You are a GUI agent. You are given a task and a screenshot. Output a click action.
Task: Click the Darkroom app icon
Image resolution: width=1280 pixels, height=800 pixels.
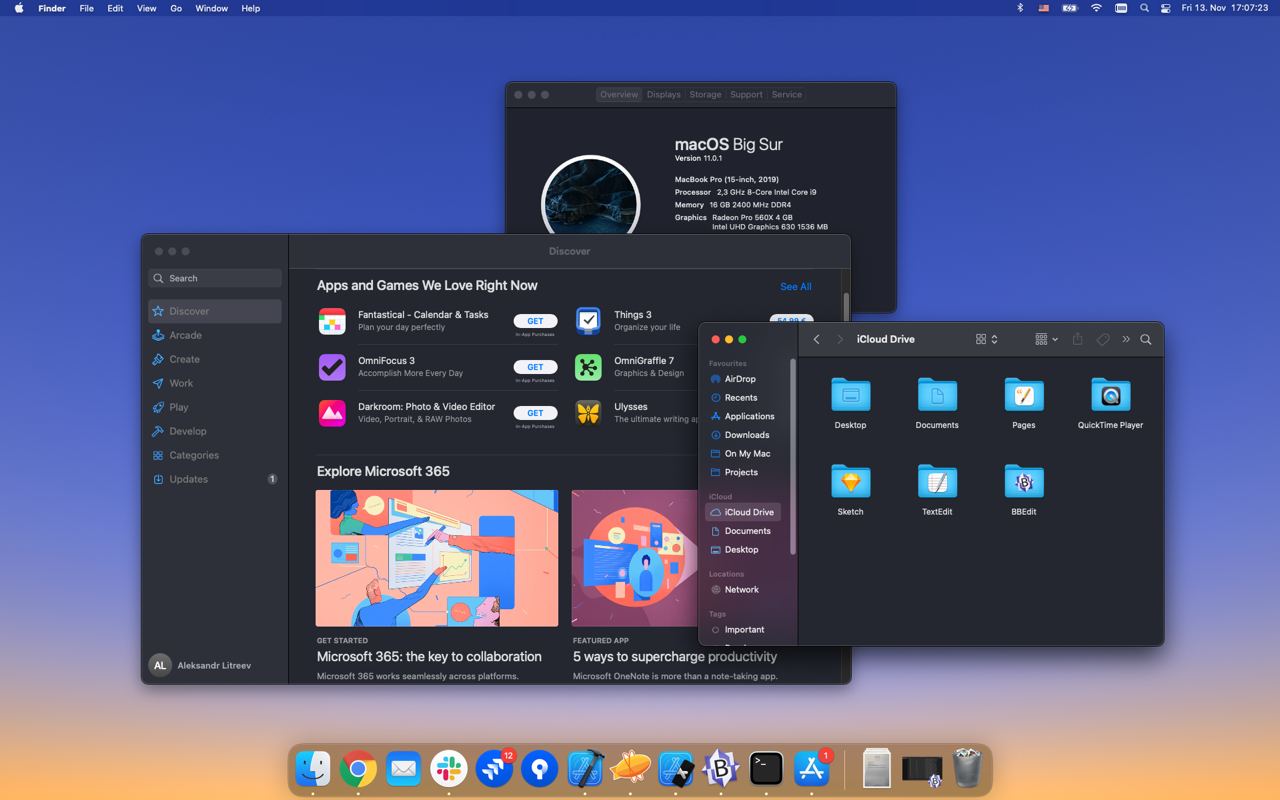click(332, 413)
